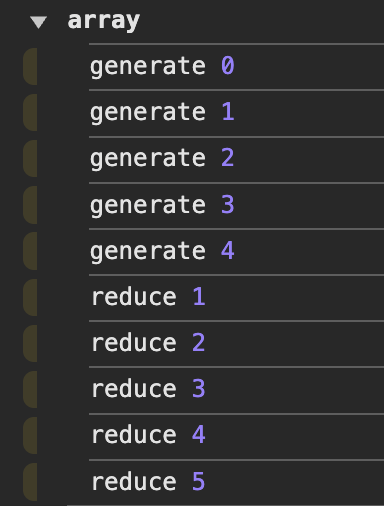Click the olive marker beside reduce 5

click(x=30, y=482)
